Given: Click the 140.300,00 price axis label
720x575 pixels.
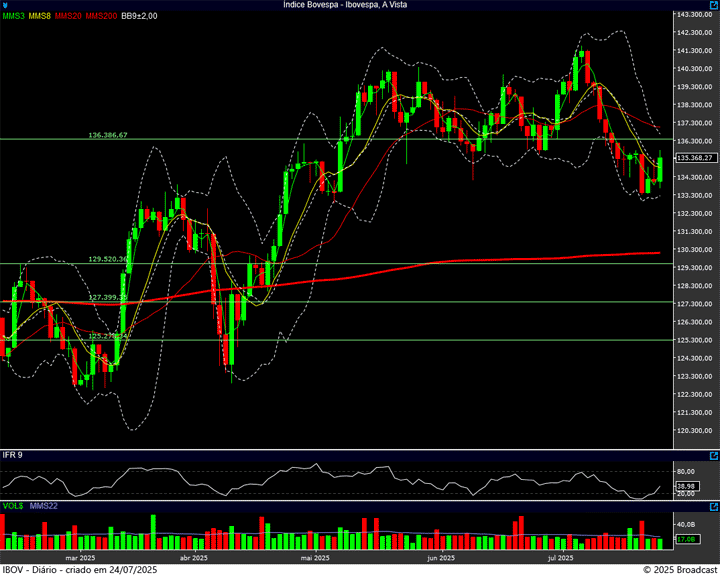Looking at the screenshot, I should 695,69.
